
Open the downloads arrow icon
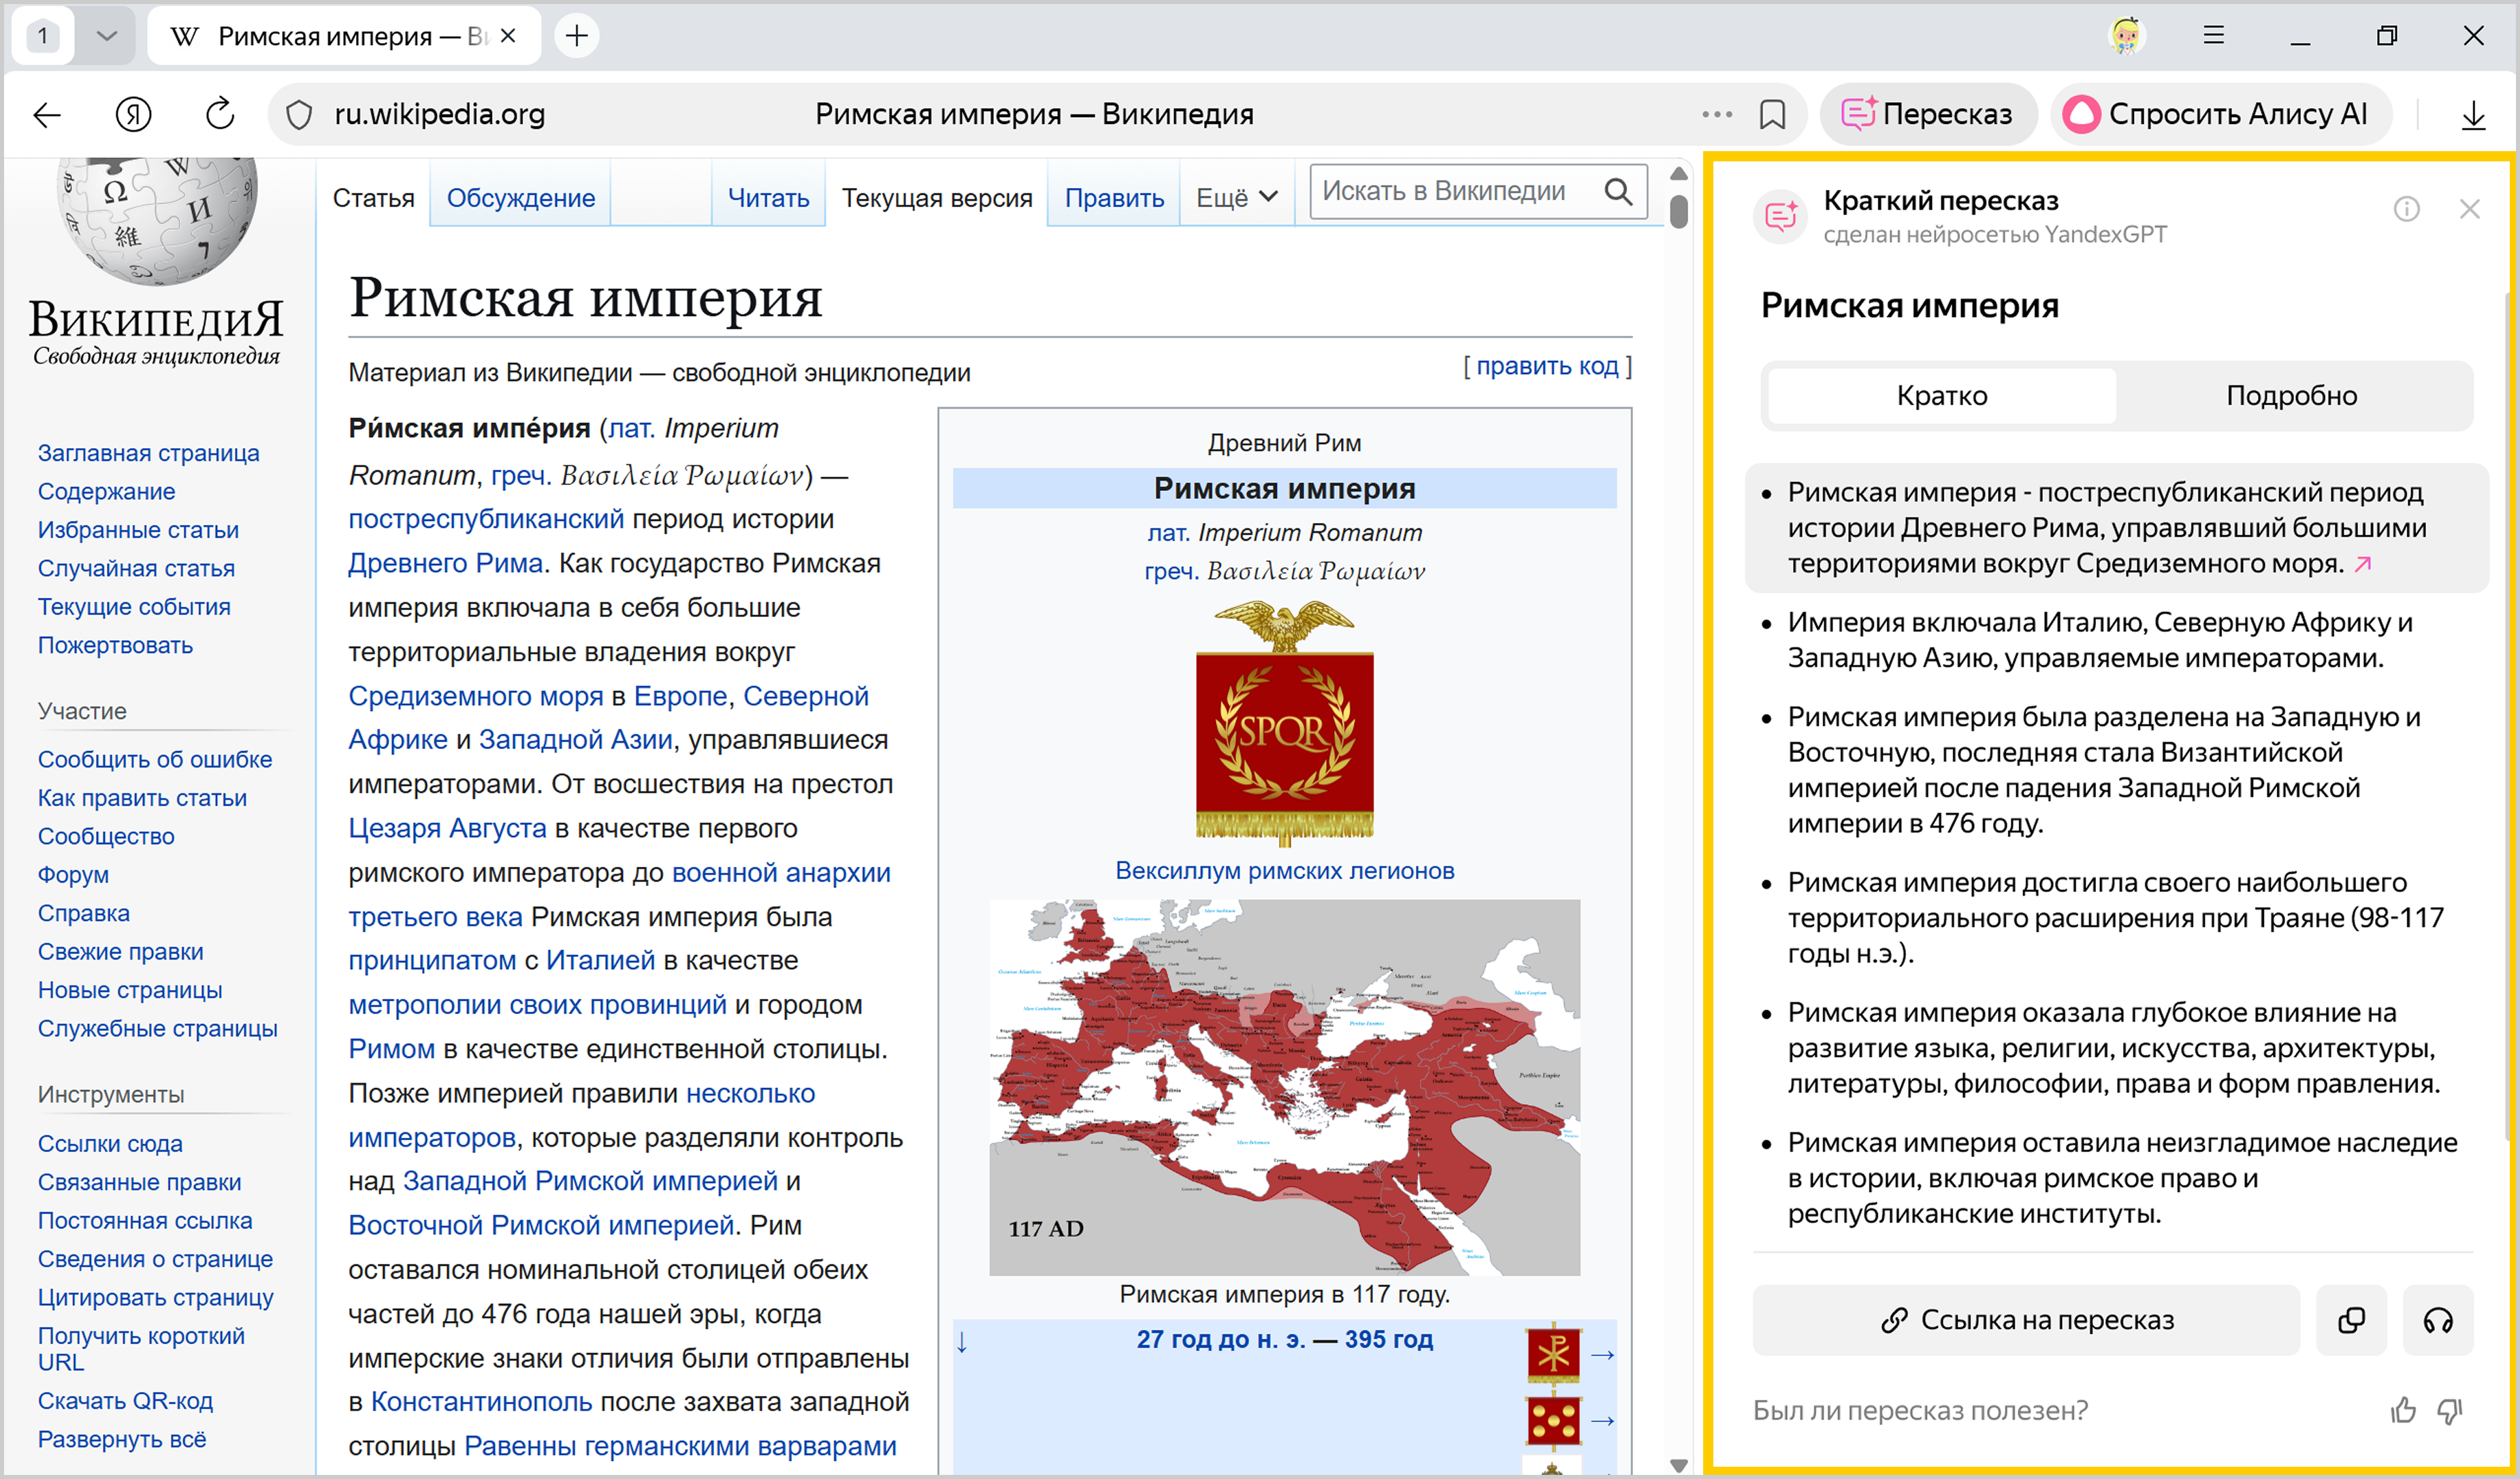pos(2473,115)
